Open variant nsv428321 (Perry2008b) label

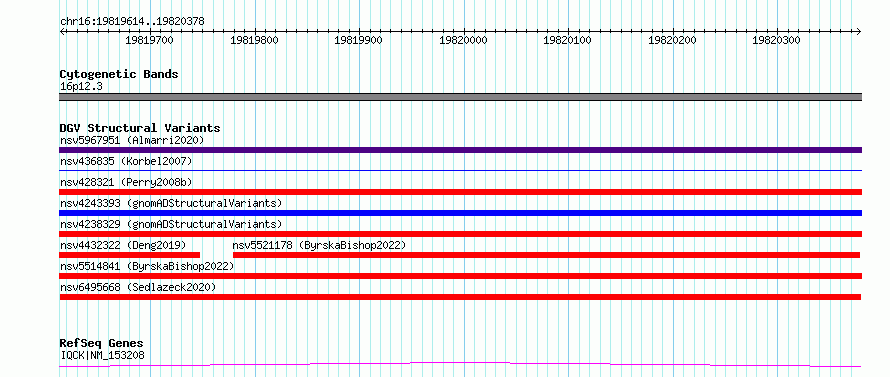pos(126,182)
